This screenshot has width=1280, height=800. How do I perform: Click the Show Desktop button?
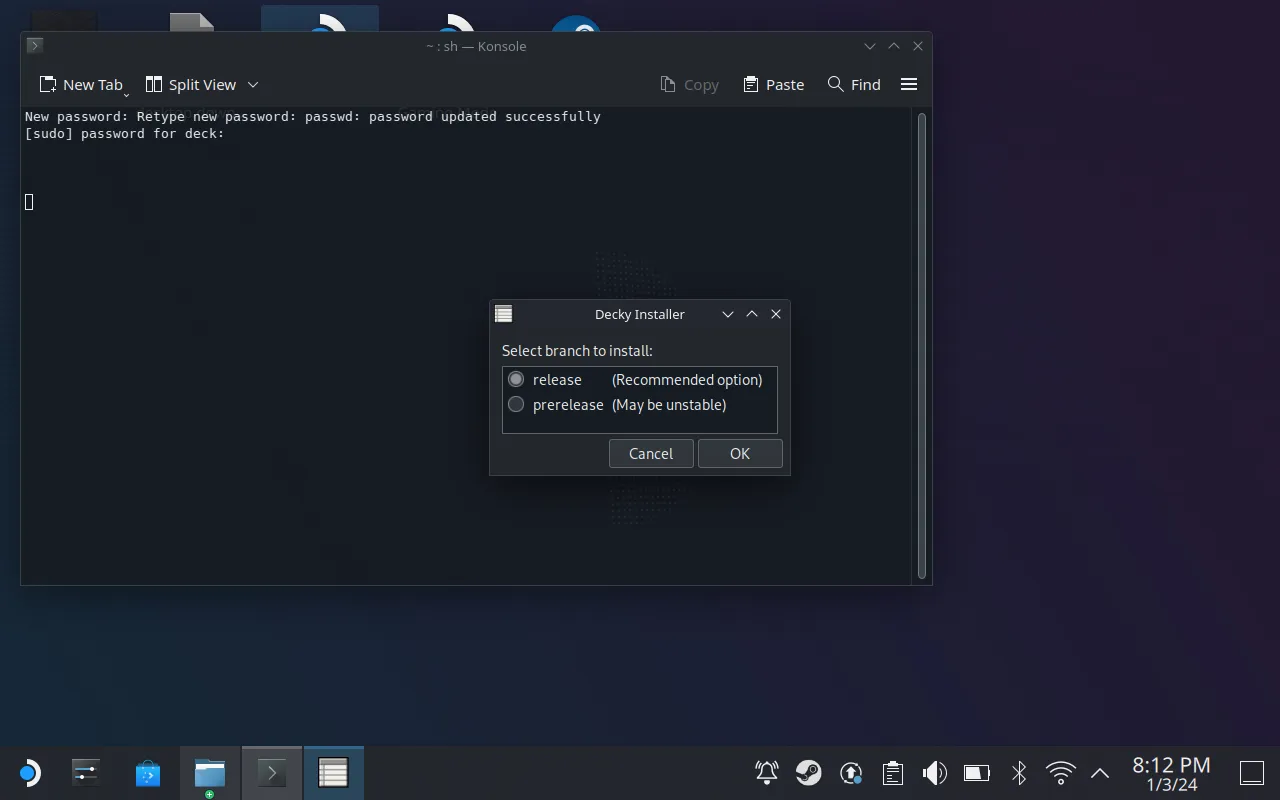[1252, 773]
